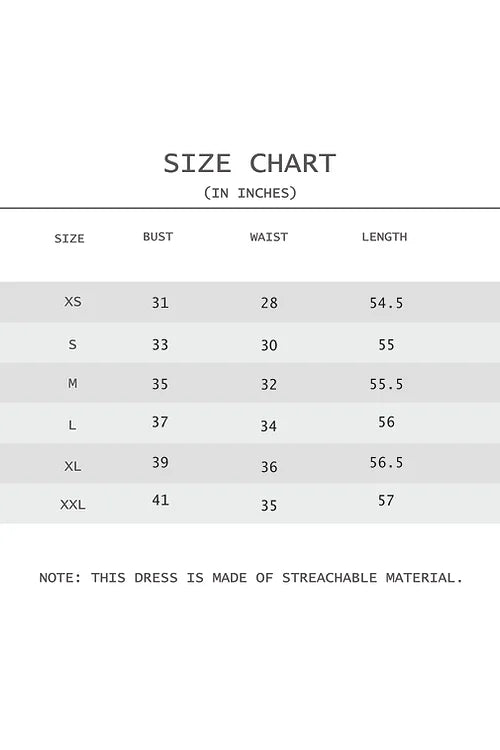Click the XL size row label

[x=73, y=466]
